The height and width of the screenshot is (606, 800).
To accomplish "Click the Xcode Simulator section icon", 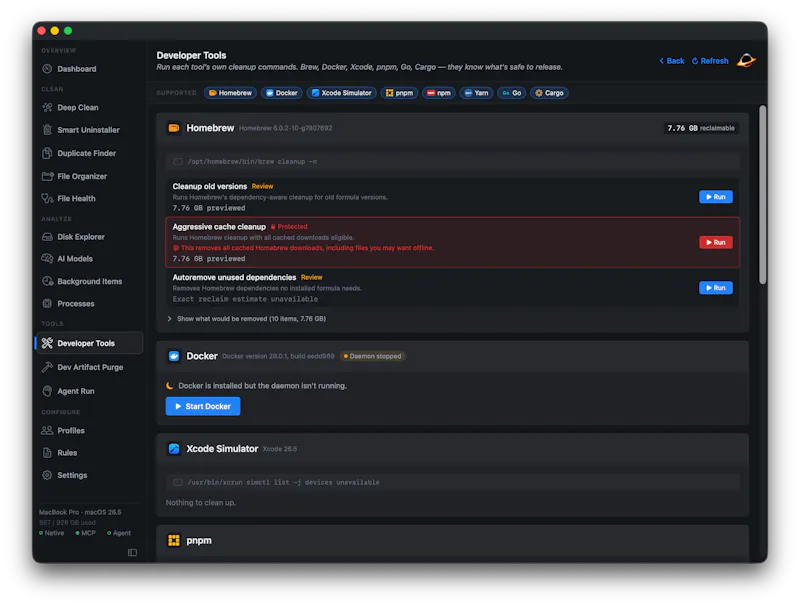I will (174, 449).
